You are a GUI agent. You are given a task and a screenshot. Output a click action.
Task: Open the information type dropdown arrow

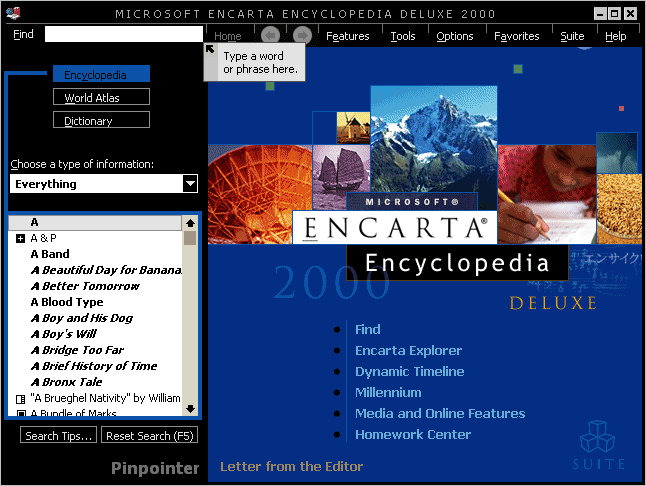(x=190, y=184)
